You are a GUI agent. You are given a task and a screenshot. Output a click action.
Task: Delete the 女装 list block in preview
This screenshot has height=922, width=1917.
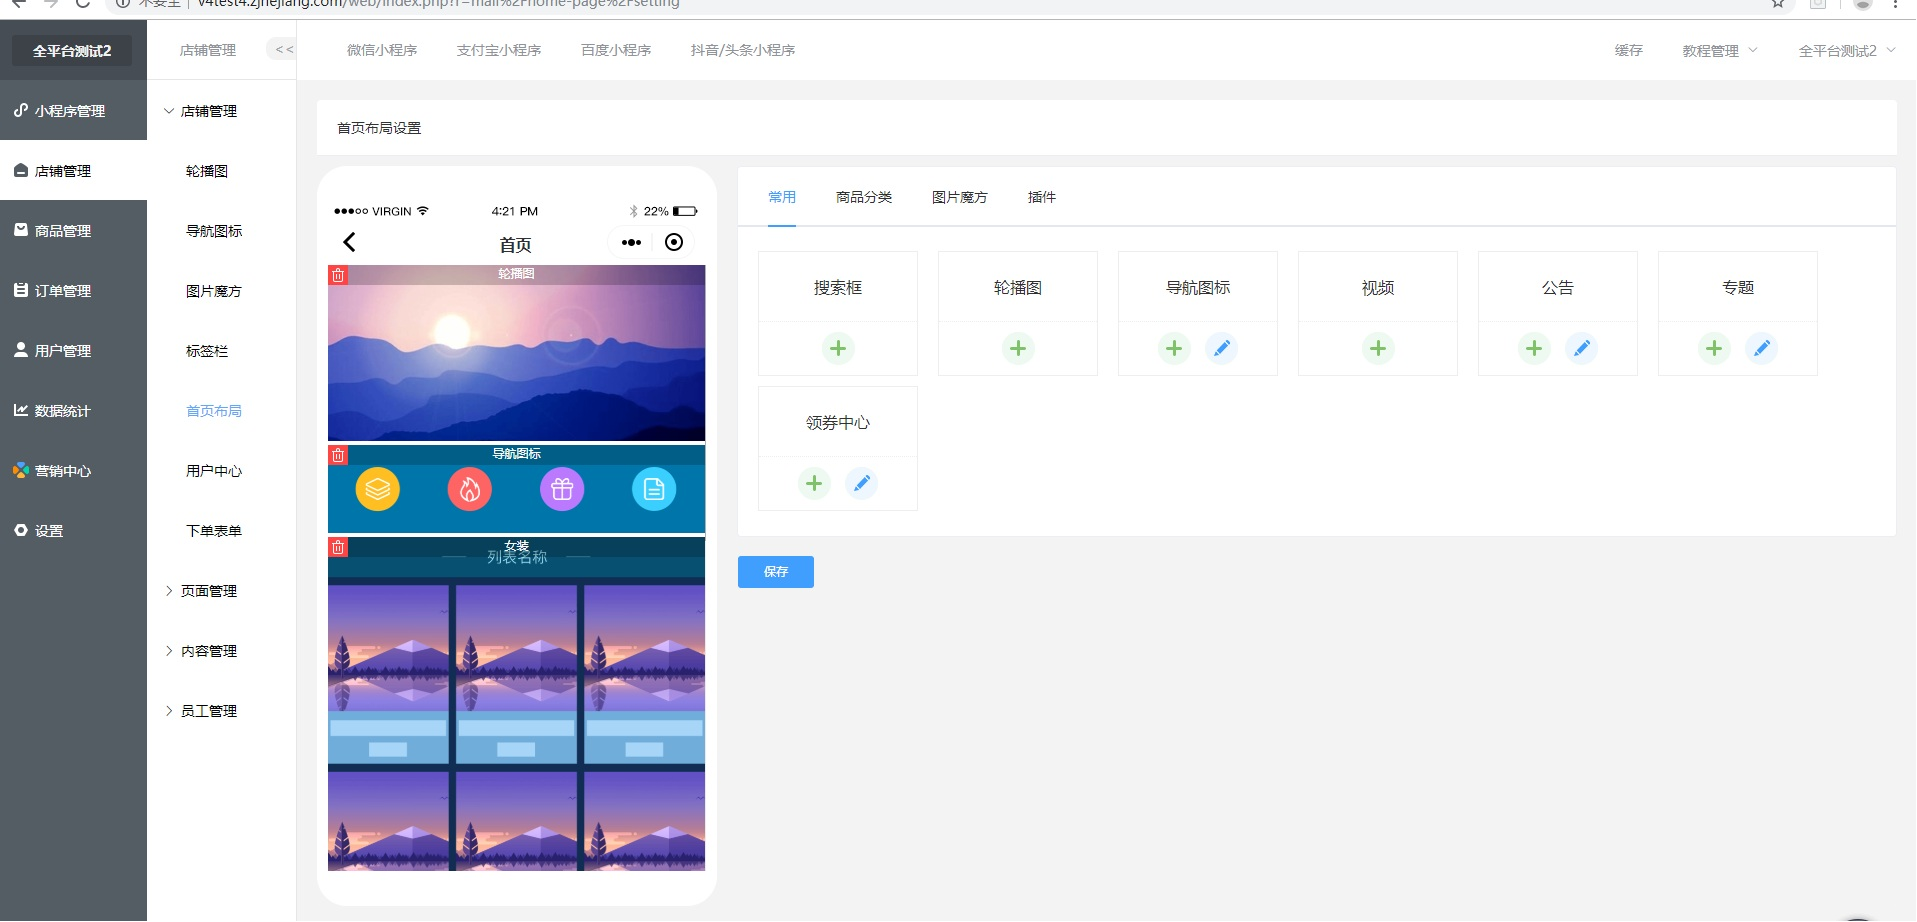coord(338,547)
